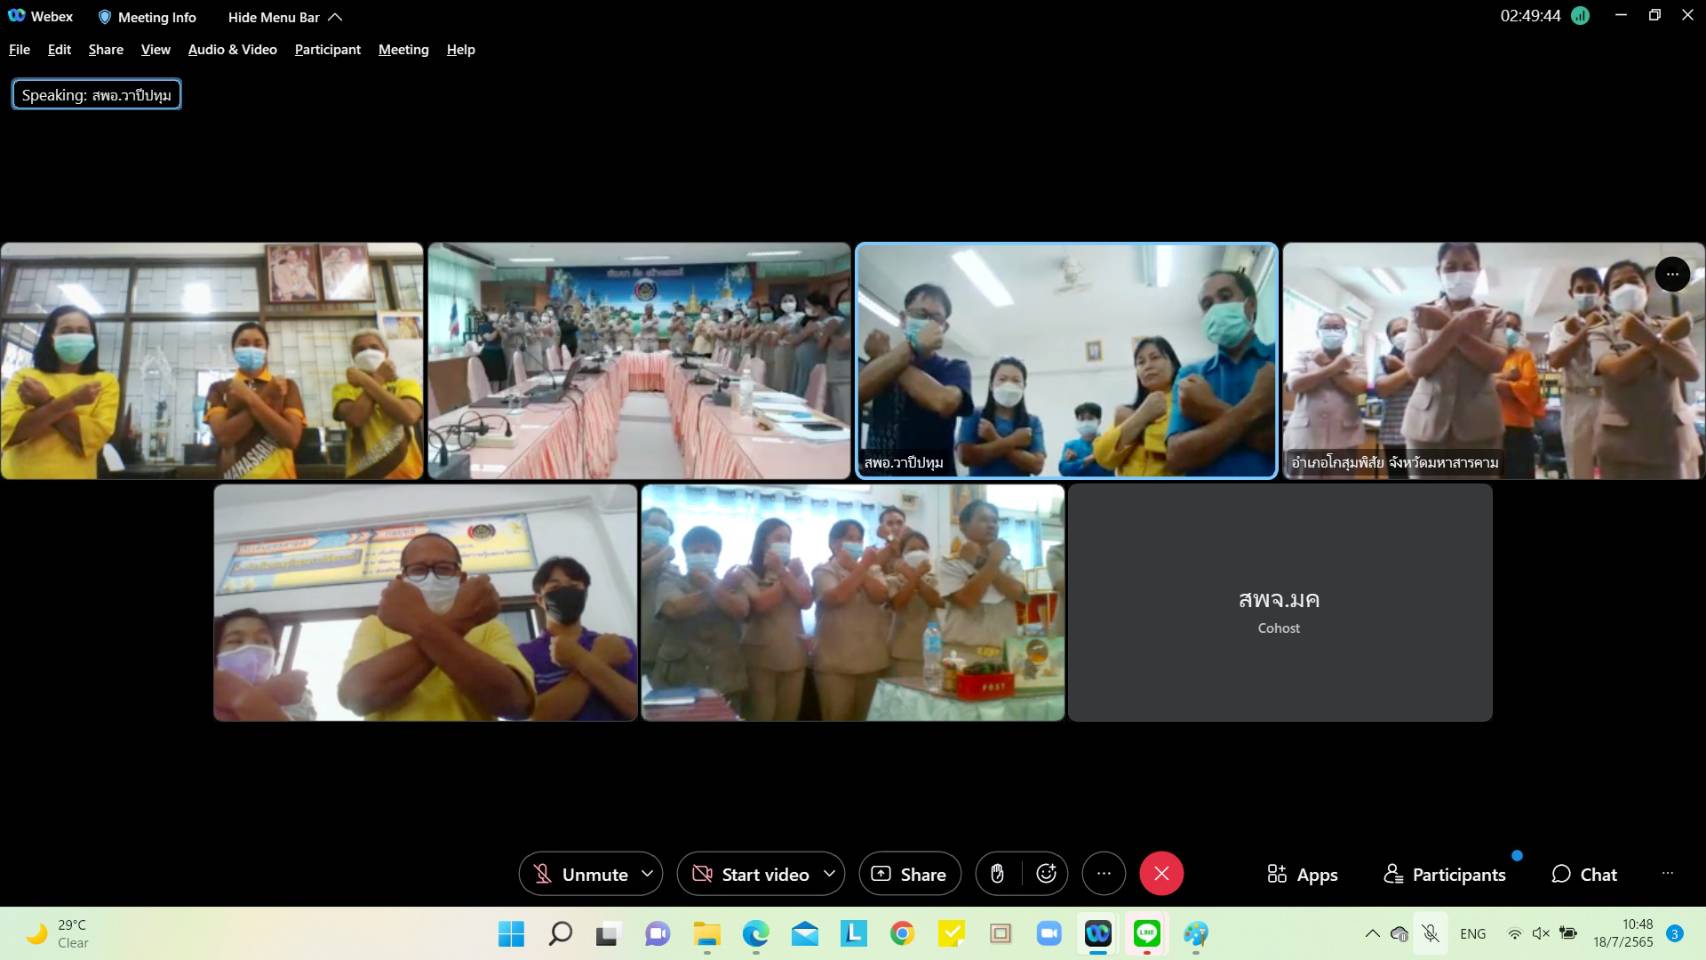
Task: Click the Unmute microphone button
Action: [x=581, y=874]
